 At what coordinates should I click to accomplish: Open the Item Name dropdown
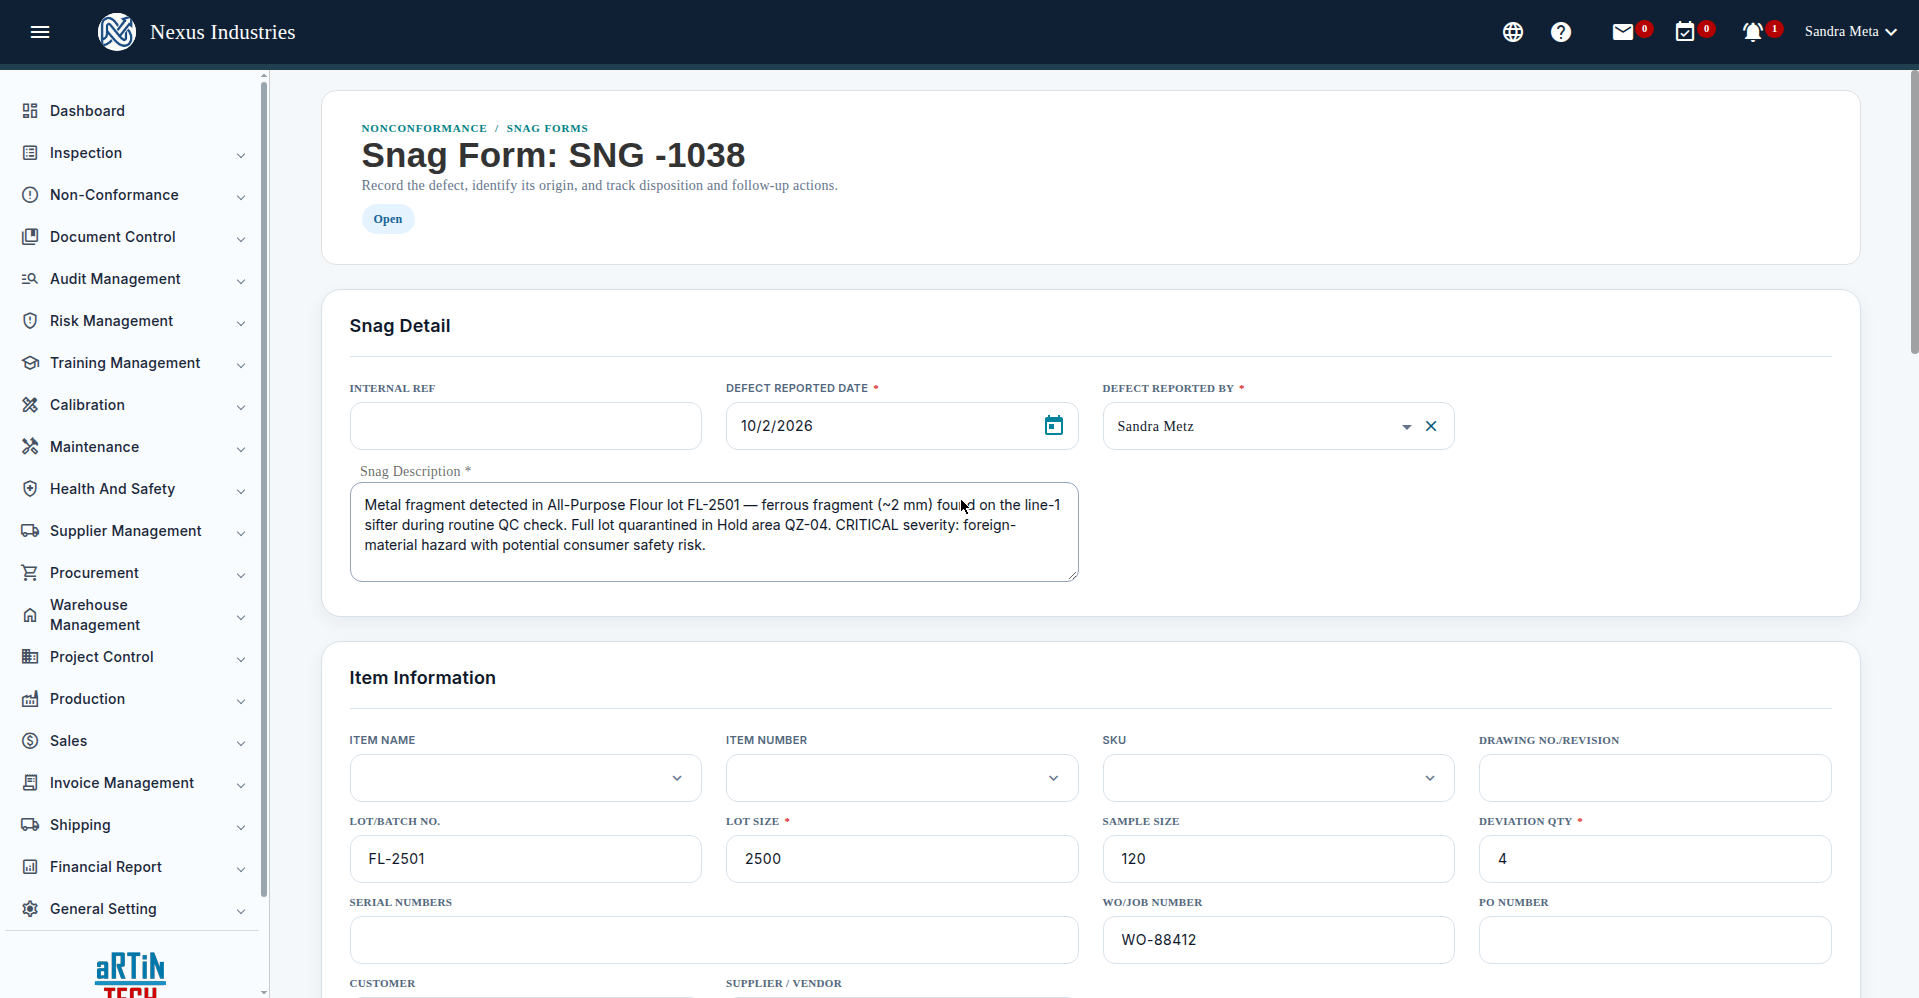pyautogui.click(x=526, y=778)
